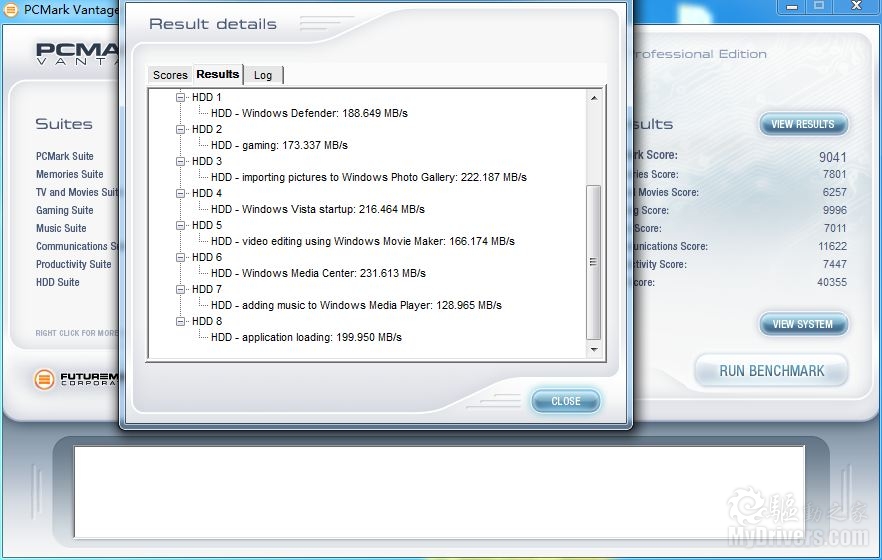This screenshot has width=882, height=560.
Task: Select Memories Suite in the Suites list
Action: 70,174
